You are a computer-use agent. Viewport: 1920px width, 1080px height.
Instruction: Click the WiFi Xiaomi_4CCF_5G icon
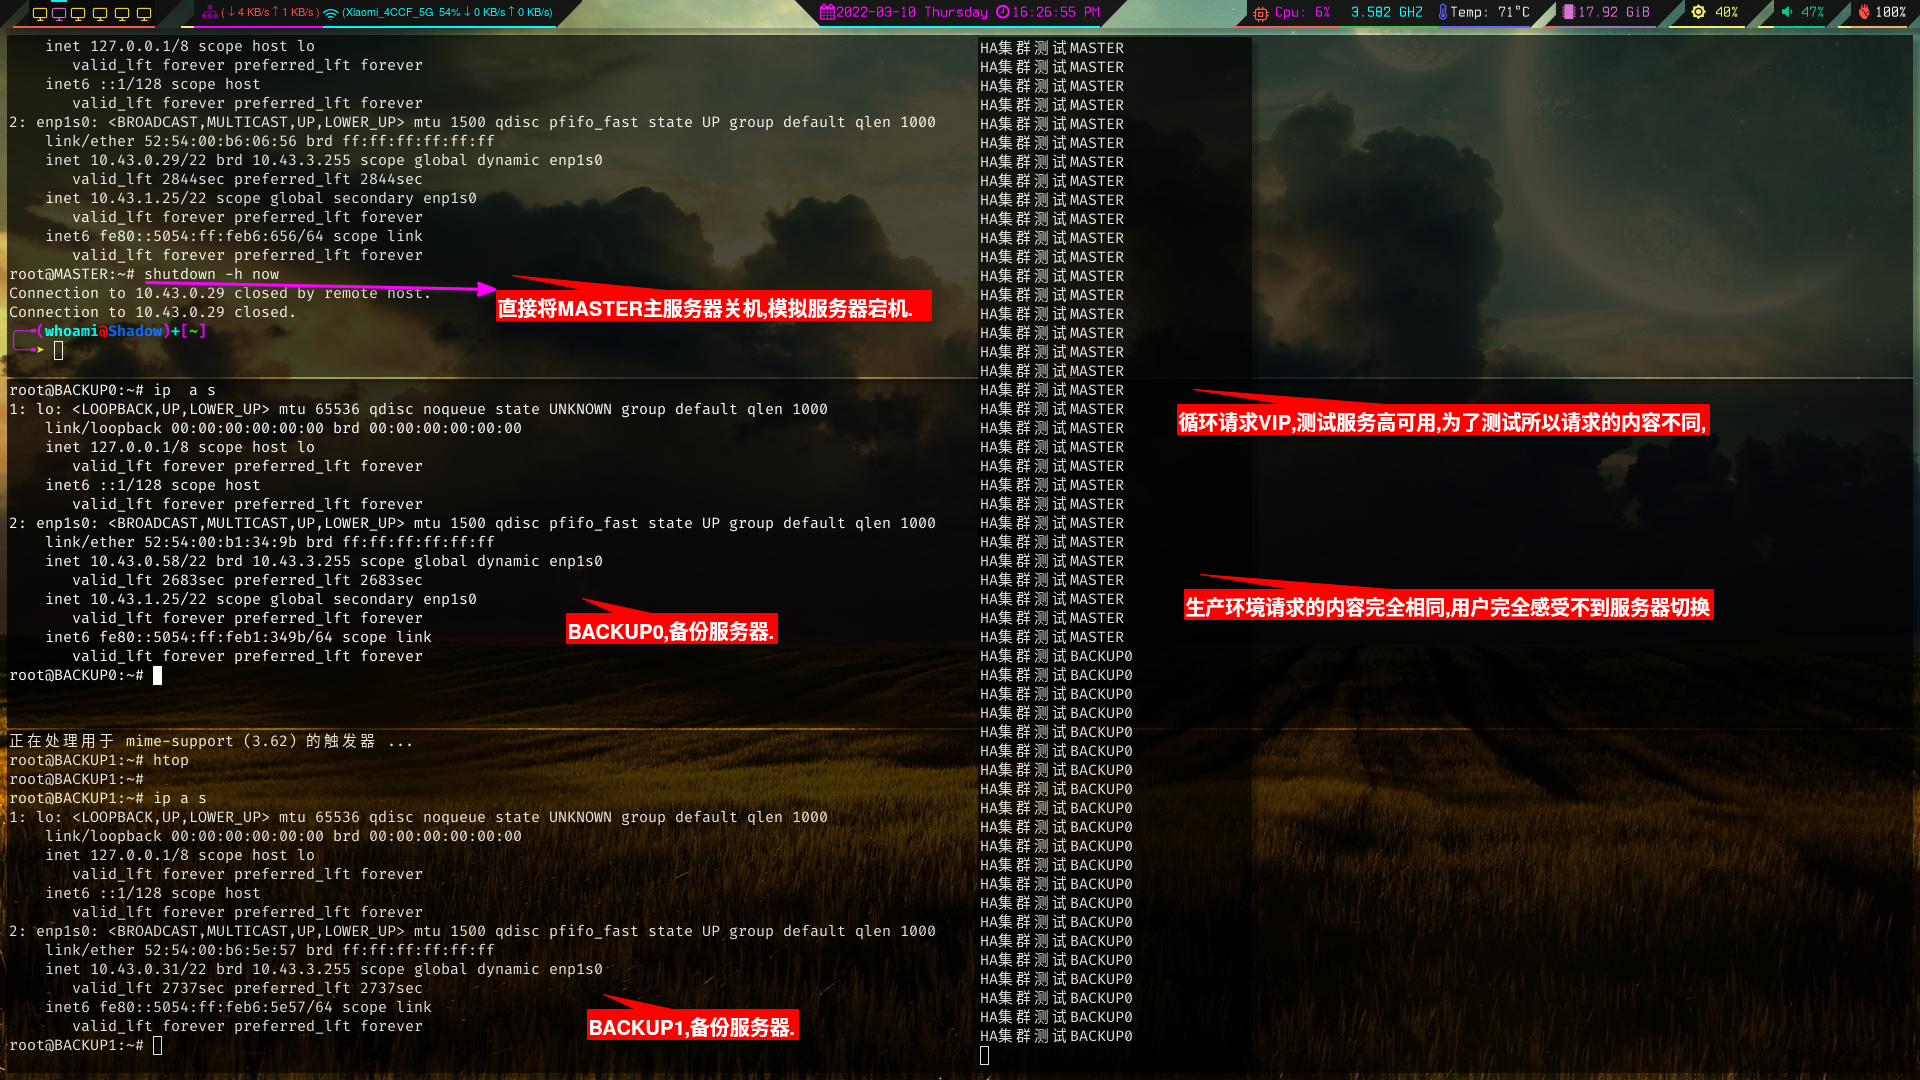pyautogui.click(x=331, y=13)
